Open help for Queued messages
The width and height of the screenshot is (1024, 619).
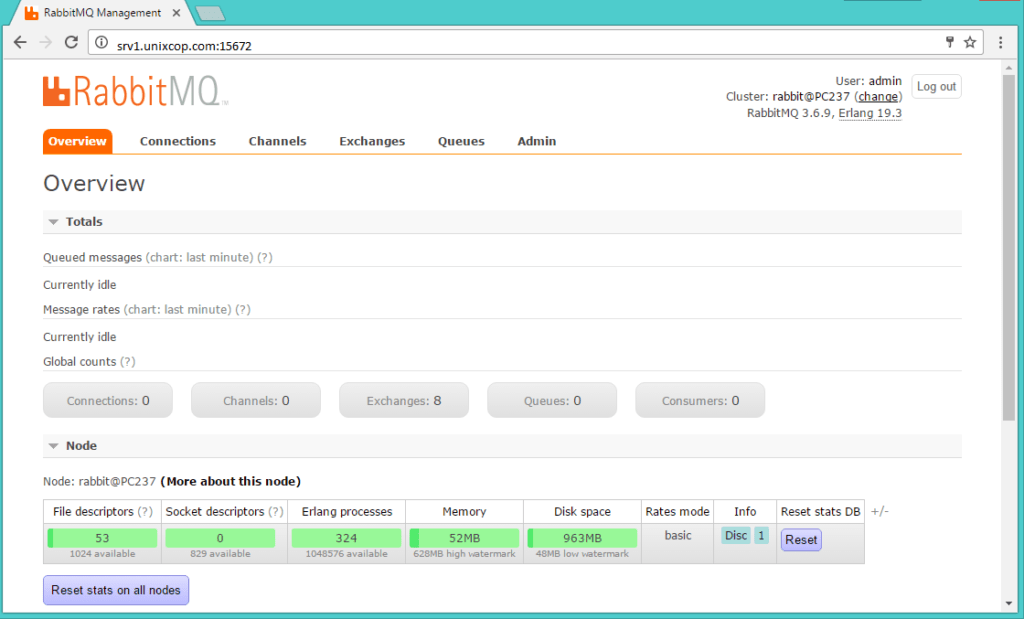pos(264,257)
